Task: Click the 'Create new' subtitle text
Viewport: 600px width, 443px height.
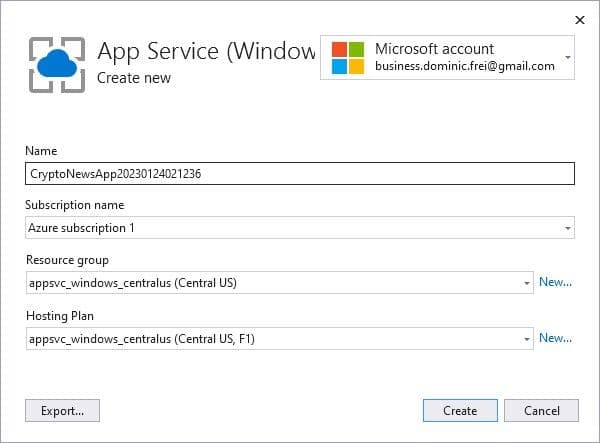Action: point(134,78)
